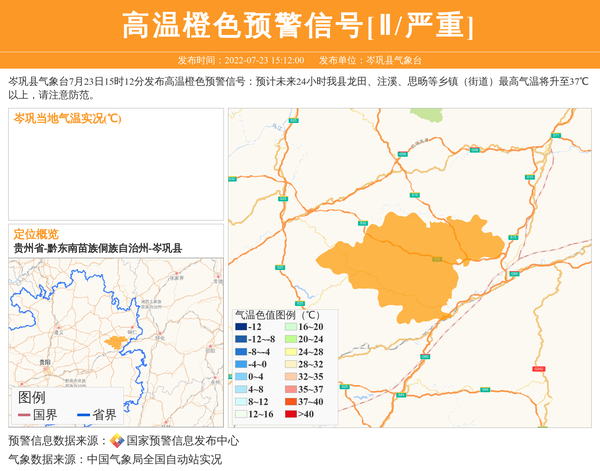600x471 pixels.
Task: Select the 35~37 temperature legend swatch
Action: click(x=291, y=389)
